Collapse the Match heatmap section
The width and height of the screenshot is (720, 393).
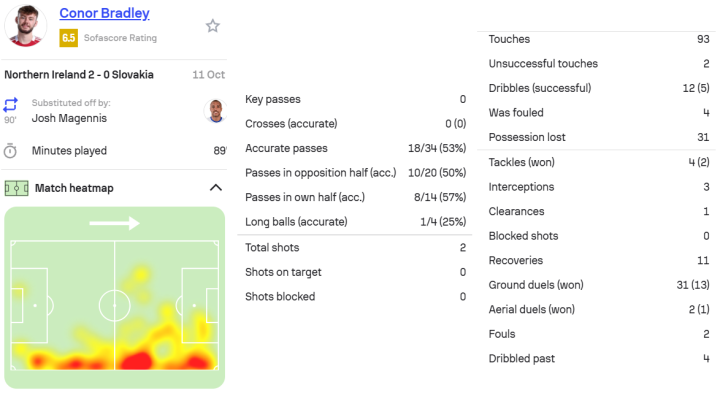(x=215, y=188)
